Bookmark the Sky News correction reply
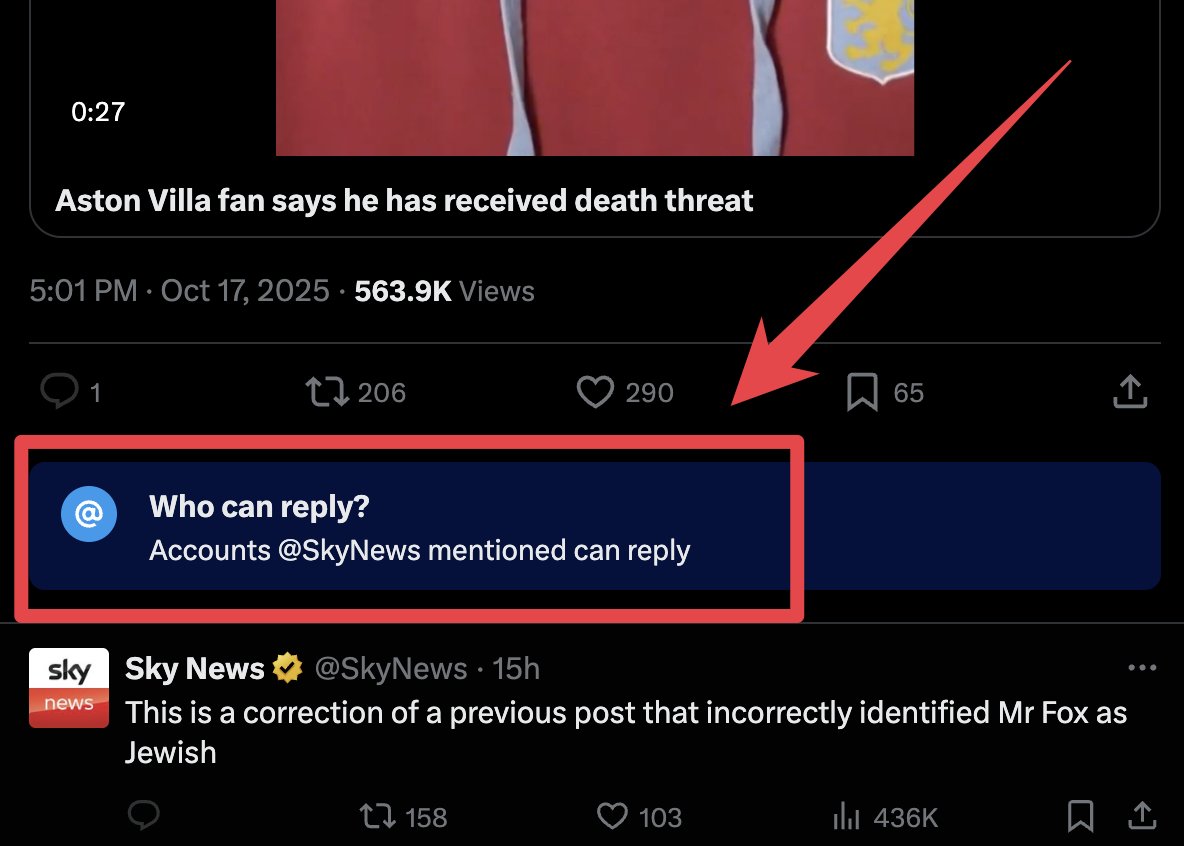 point(1081,817)
